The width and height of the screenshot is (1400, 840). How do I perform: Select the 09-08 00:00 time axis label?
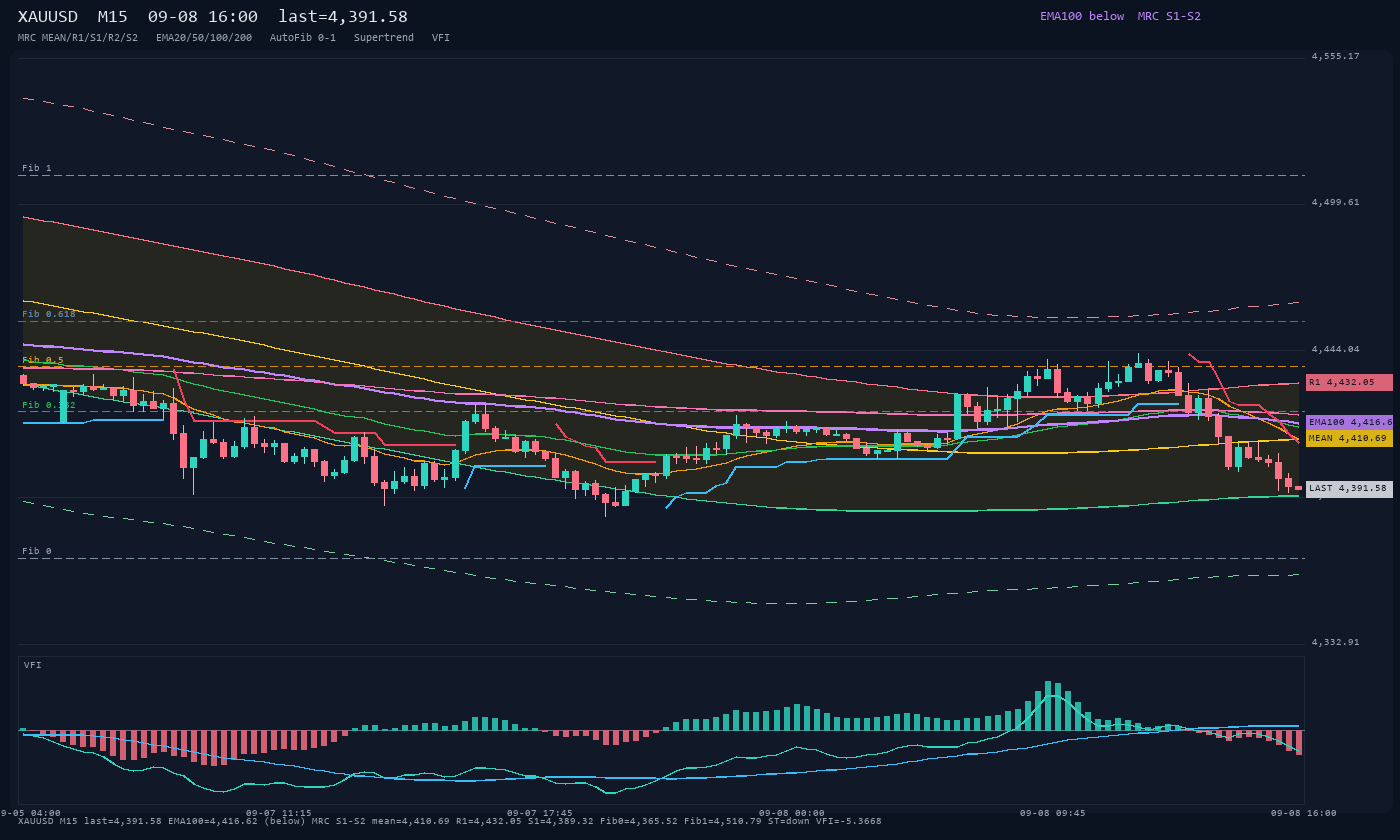(792, 813)
